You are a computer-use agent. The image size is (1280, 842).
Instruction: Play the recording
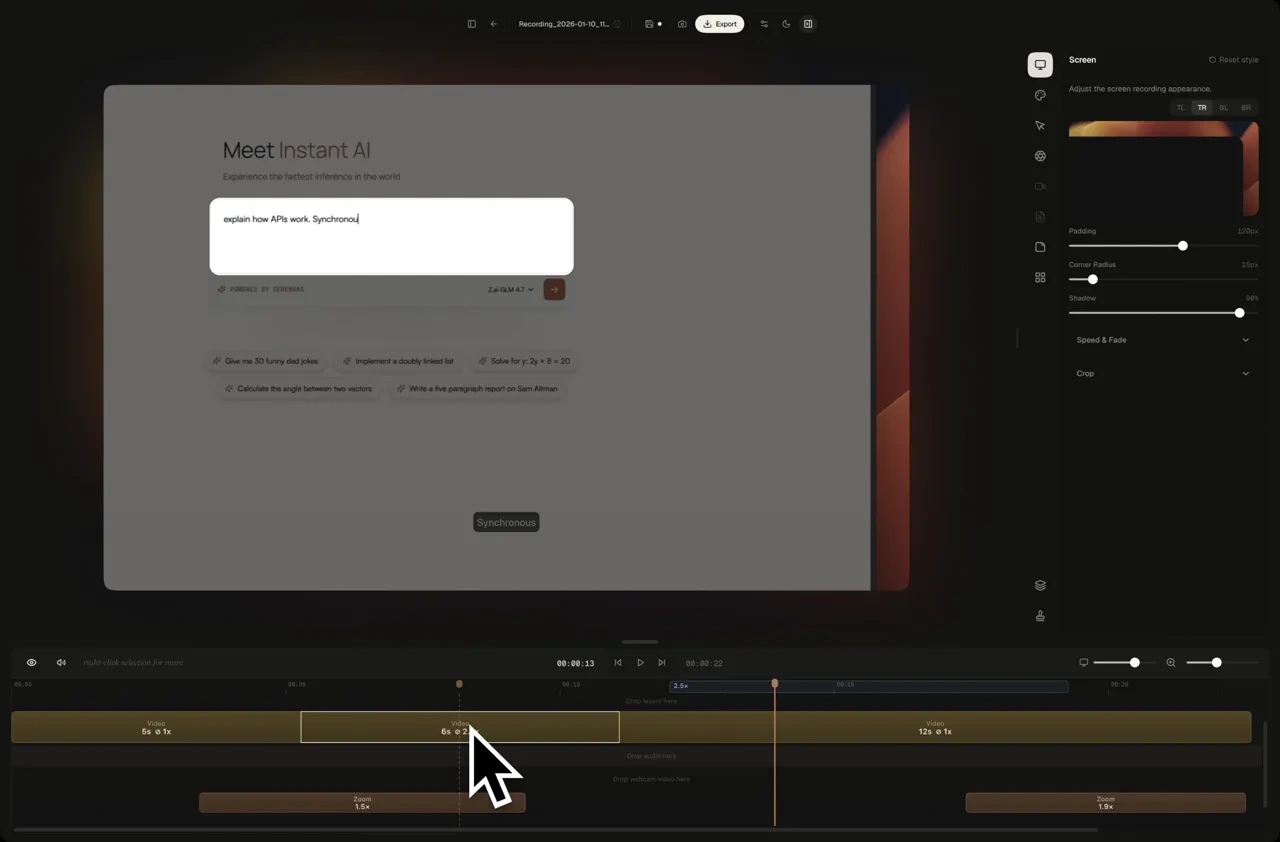(x=640, y=663)
